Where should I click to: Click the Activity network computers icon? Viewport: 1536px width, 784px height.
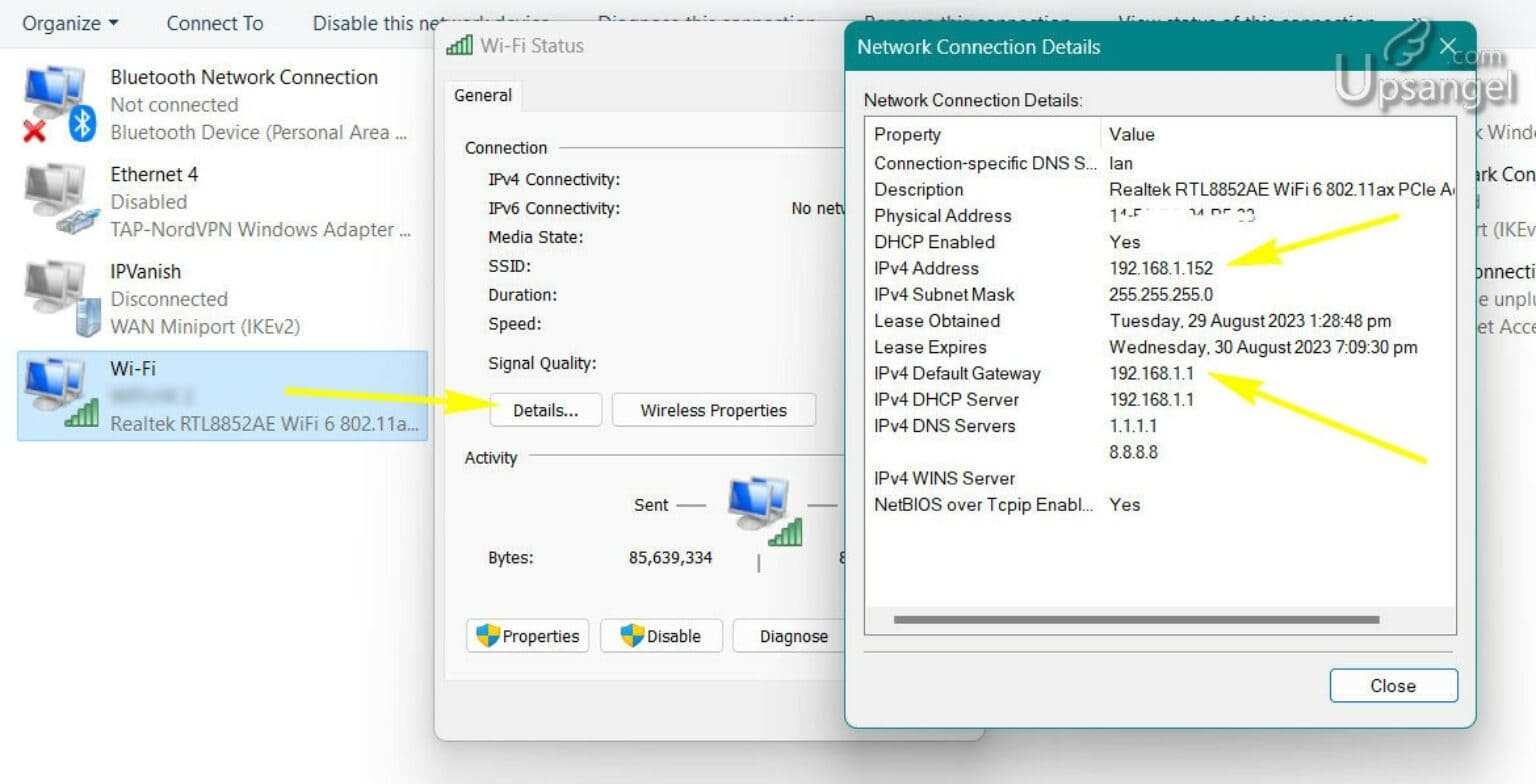pos(765,510)
